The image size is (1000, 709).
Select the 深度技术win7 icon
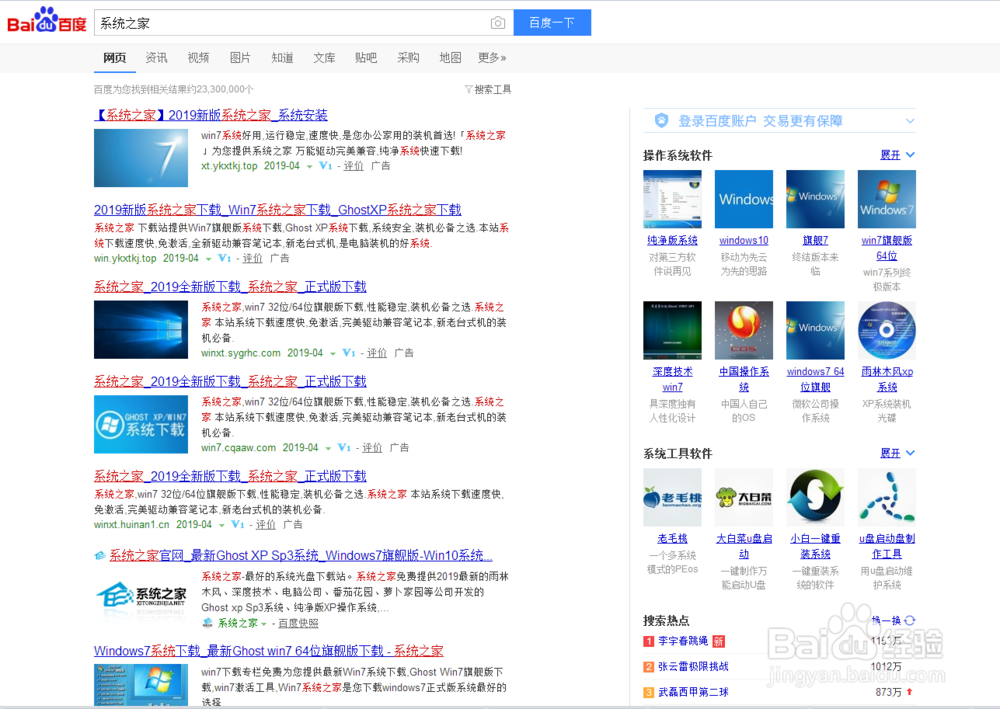tap(671, 330)
